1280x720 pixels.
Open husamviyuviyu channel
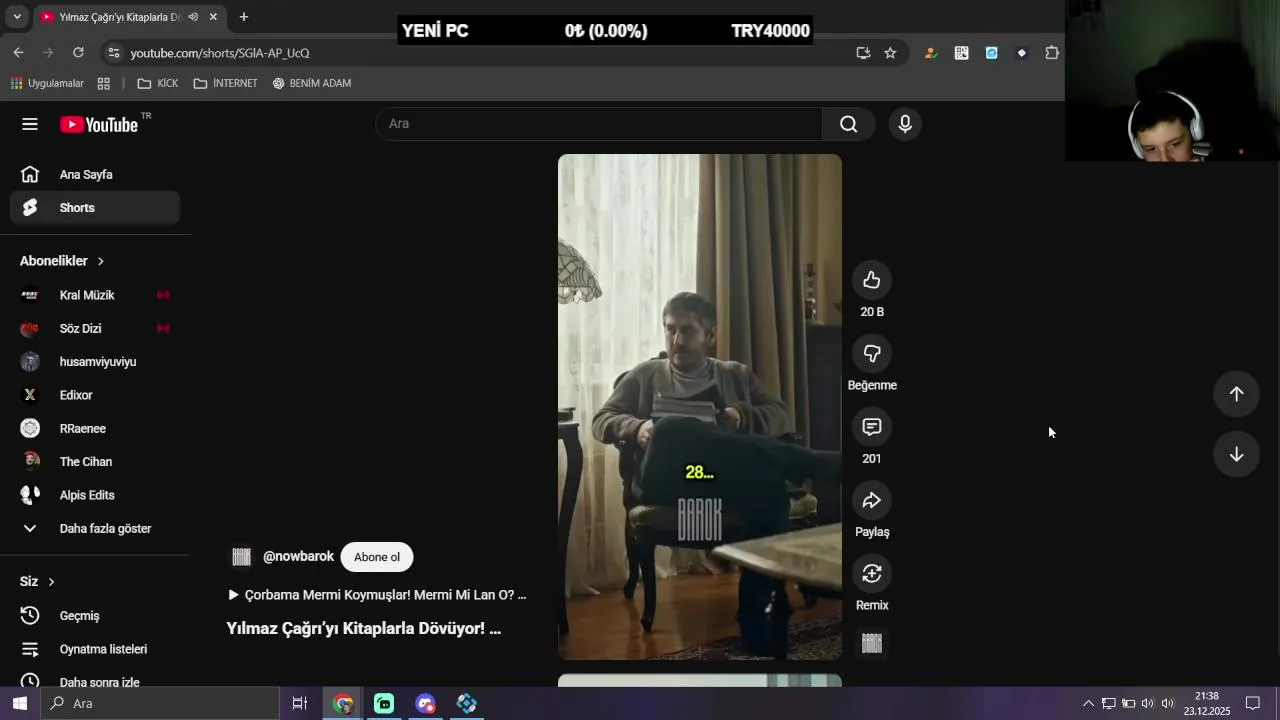pos(95,362)
